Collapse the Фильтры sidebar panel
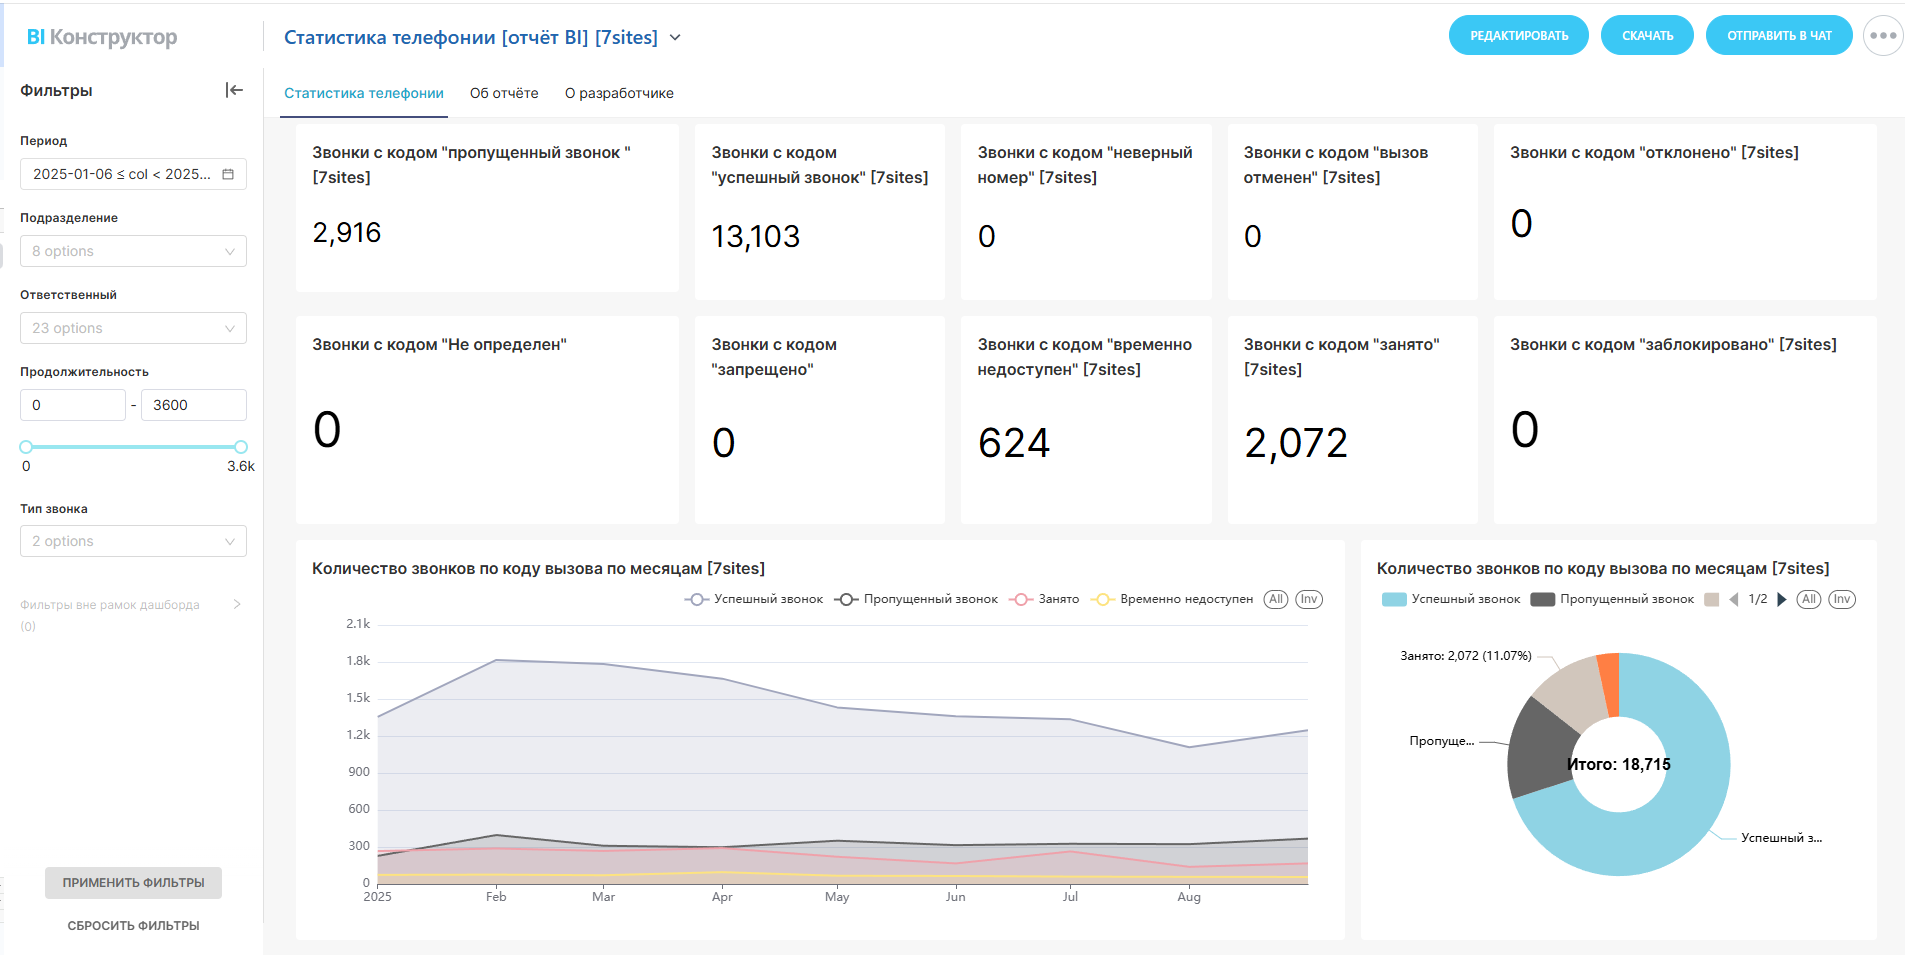This screenshot has width=1905, height=955. click(234, 90)
